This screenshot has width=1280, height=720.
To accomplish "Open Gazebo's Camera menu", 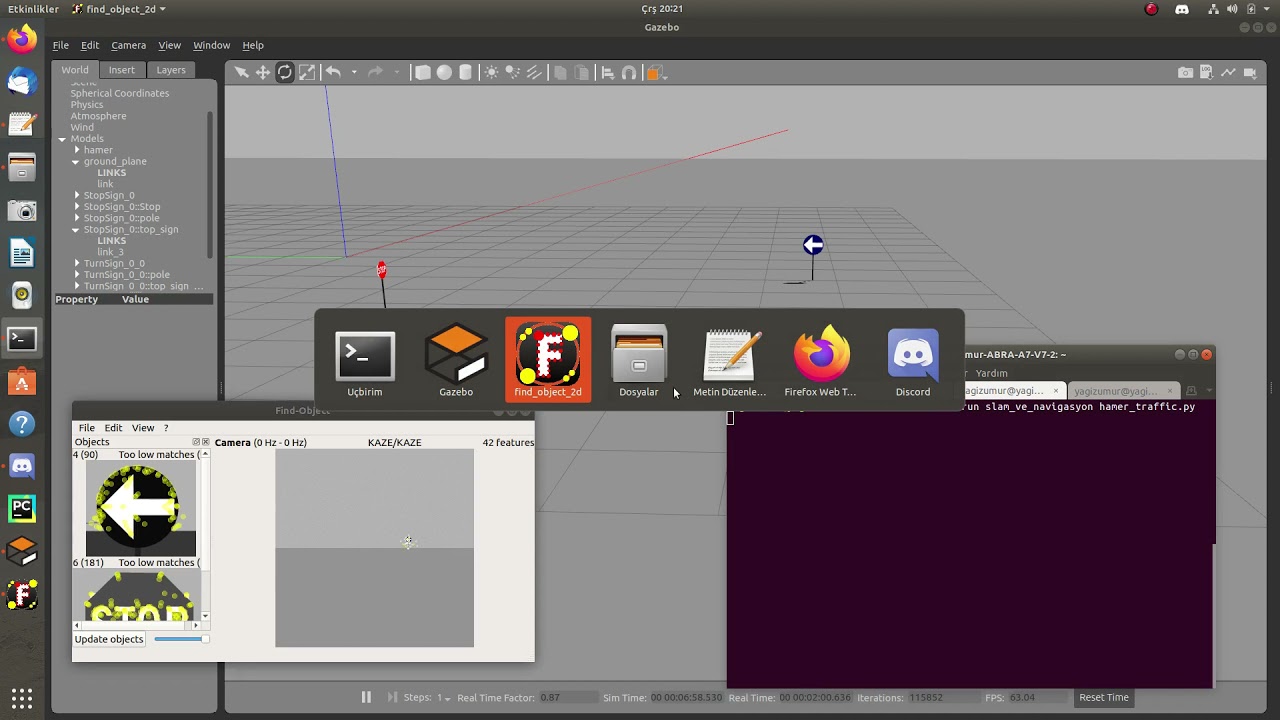I will click(x=128, y=45).
